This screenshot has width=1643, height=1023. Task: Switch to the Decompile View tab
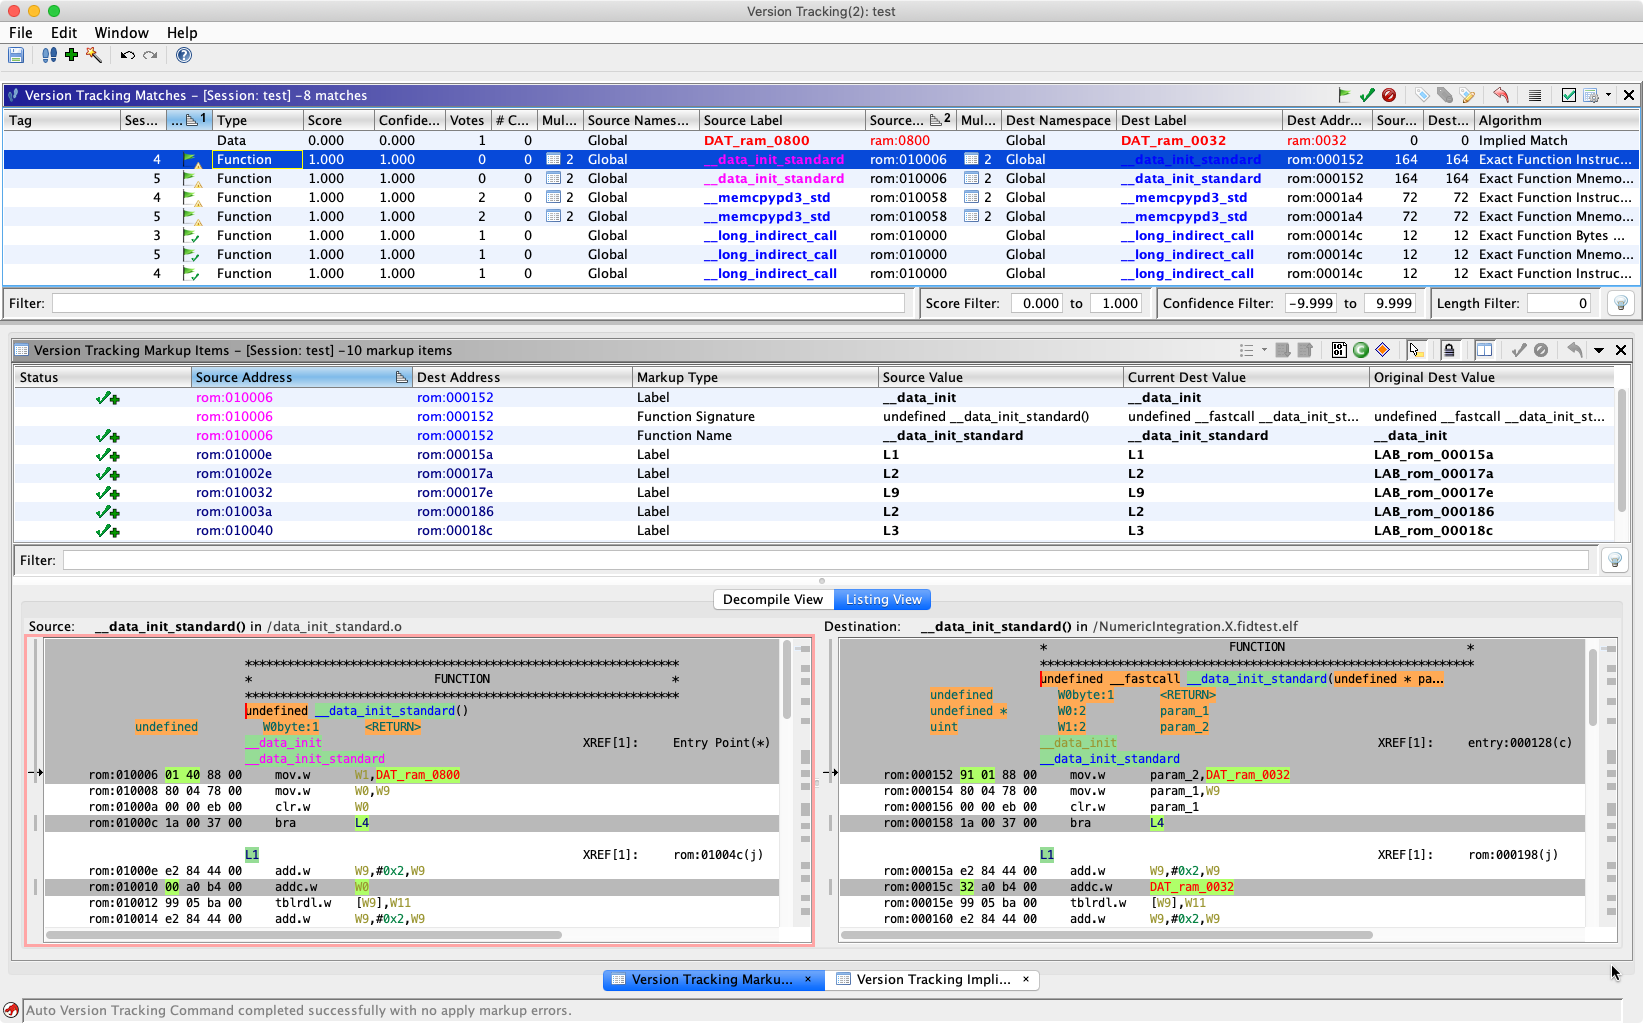click(x=772, y=599)
